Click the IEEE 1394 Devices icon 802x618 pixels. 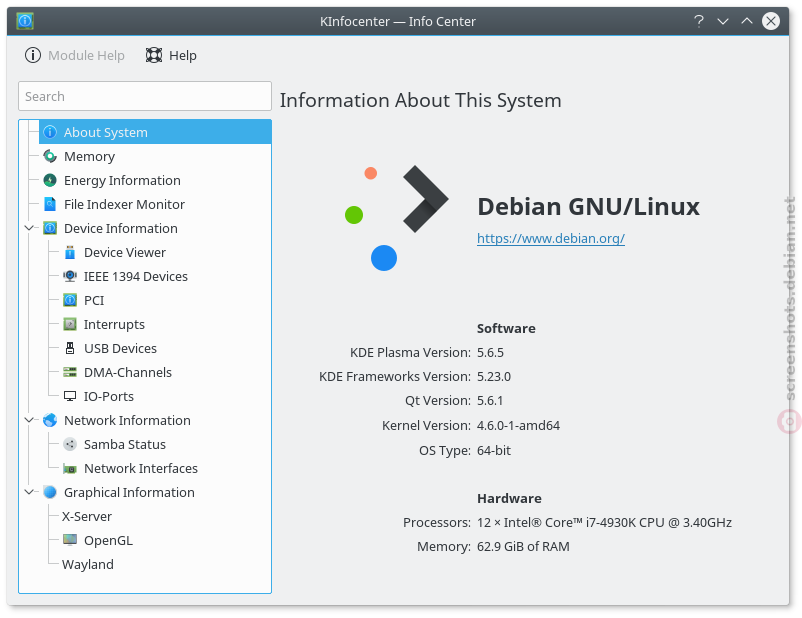(70, 276)
